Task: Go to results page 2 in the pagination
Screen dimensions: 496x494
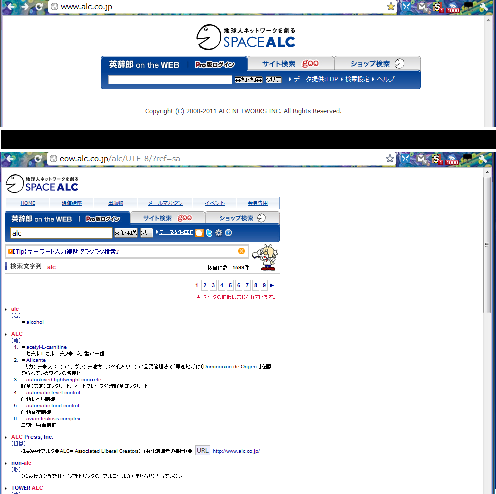Action: tap(205, 285)
